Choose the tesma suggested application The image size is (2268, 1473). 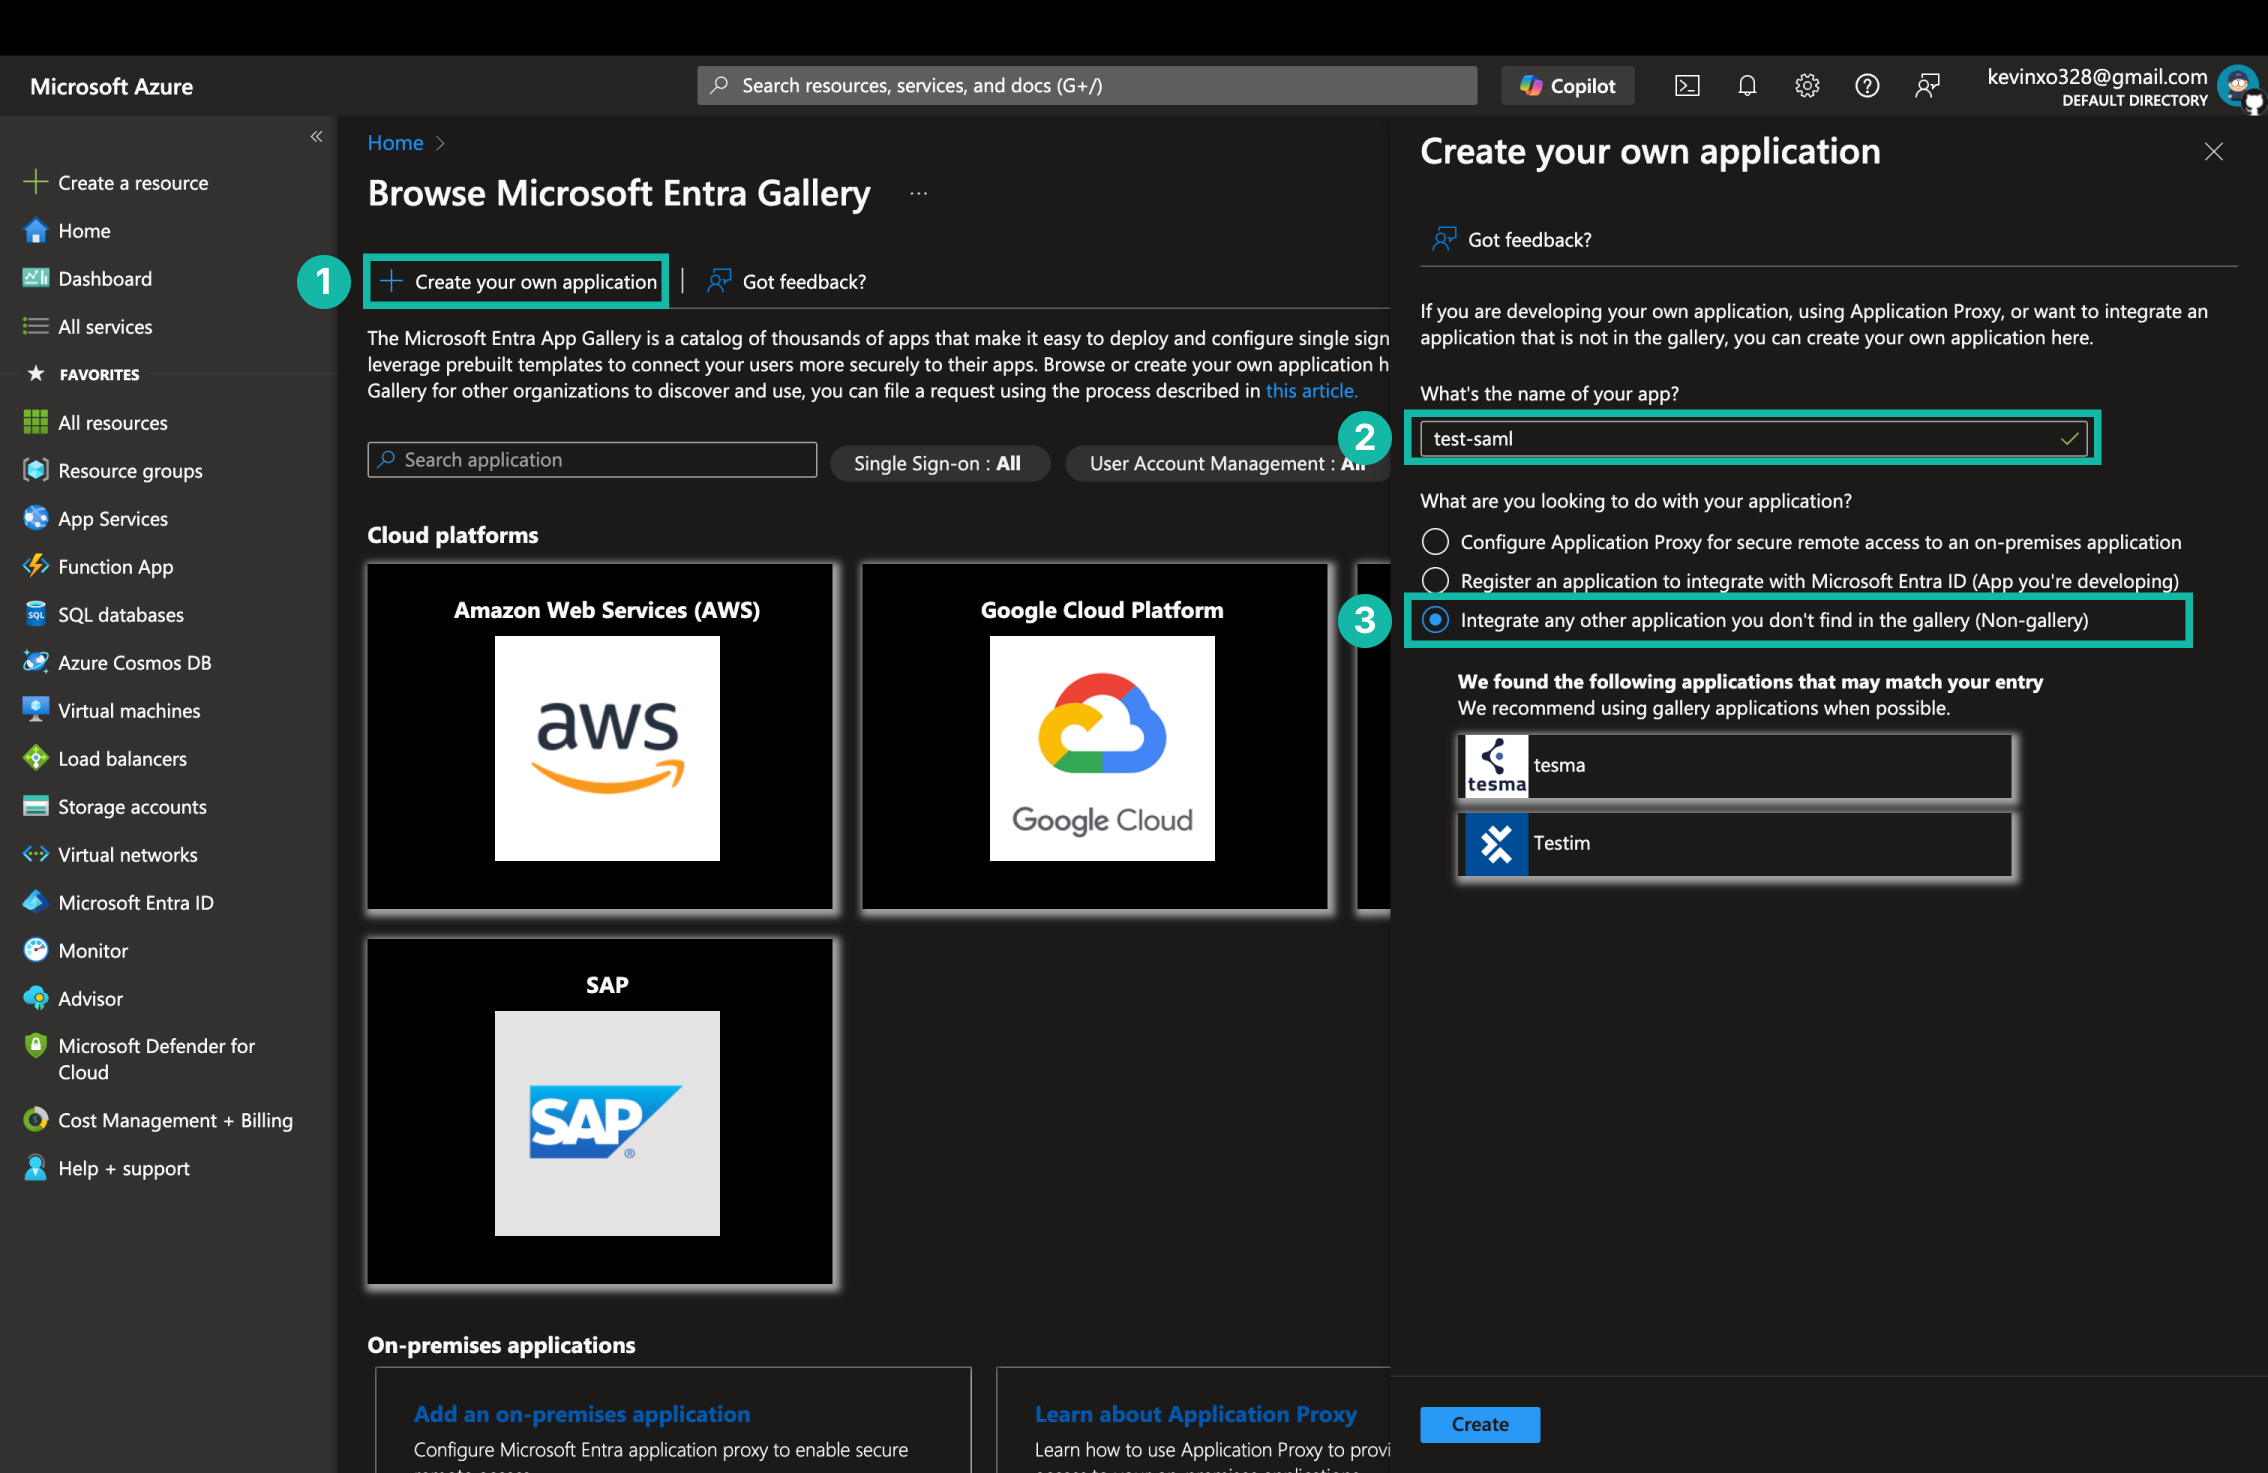[x=1735, y=766]
